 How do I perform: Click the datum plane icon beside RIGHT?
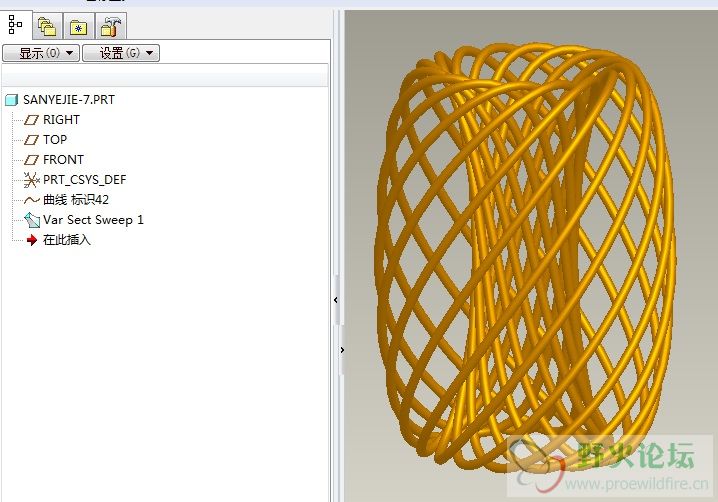click(32, 120)
